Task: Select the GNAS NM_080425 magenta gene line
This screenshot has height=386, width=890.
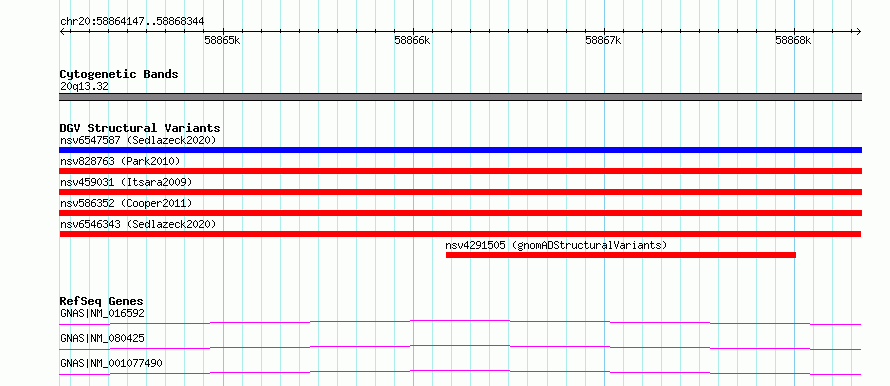Action: (460, 347)
